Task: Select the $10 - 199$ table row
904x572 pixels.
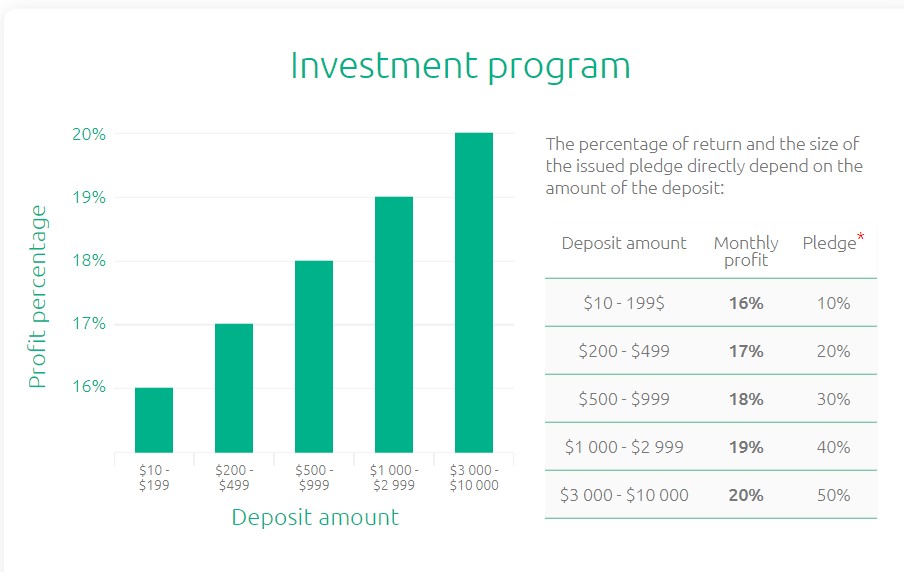Action: 711,303
